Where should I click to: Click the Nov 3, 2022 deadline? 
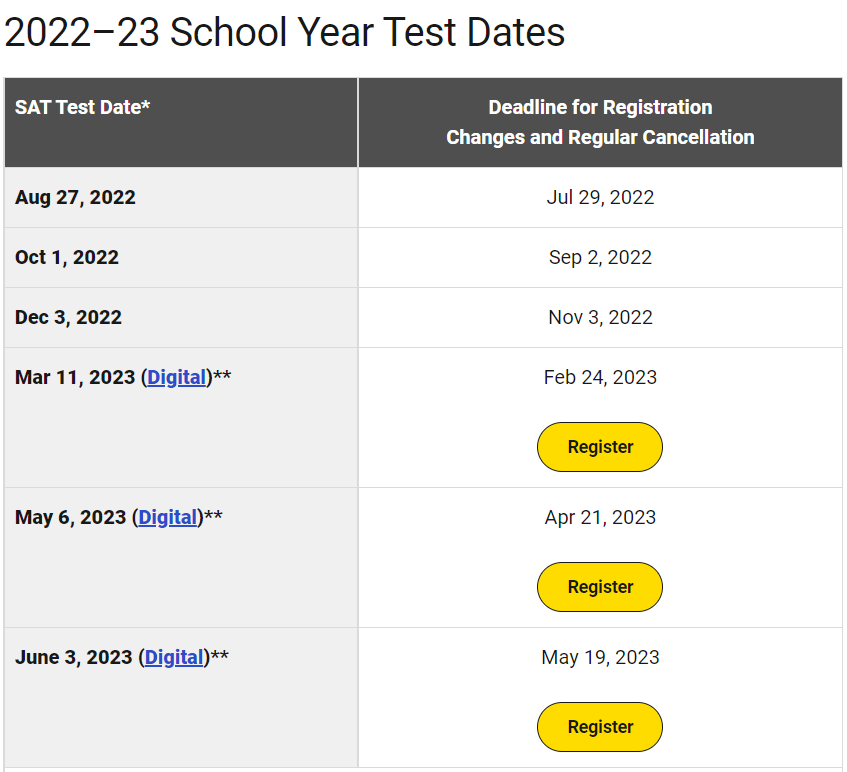600,317
